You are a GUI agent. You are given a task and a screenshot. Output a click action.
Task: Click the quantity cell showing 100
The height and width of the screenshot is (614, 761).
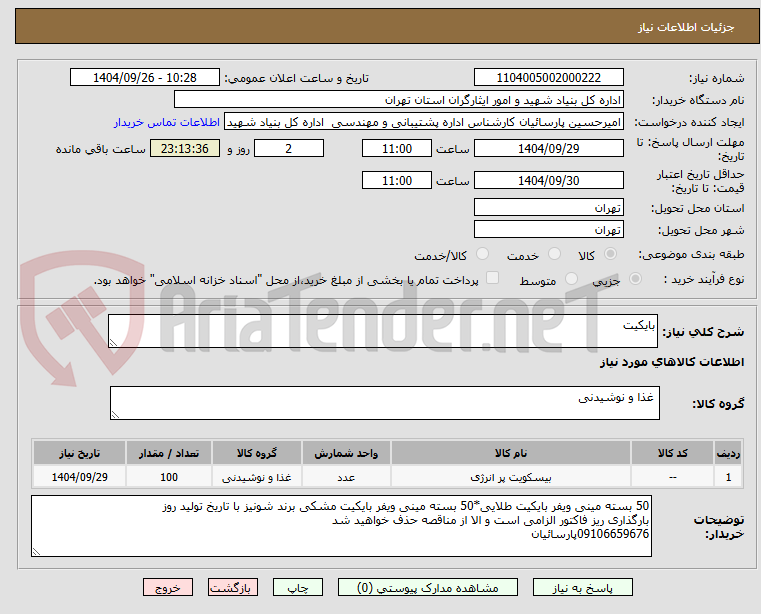coord(169,477)
